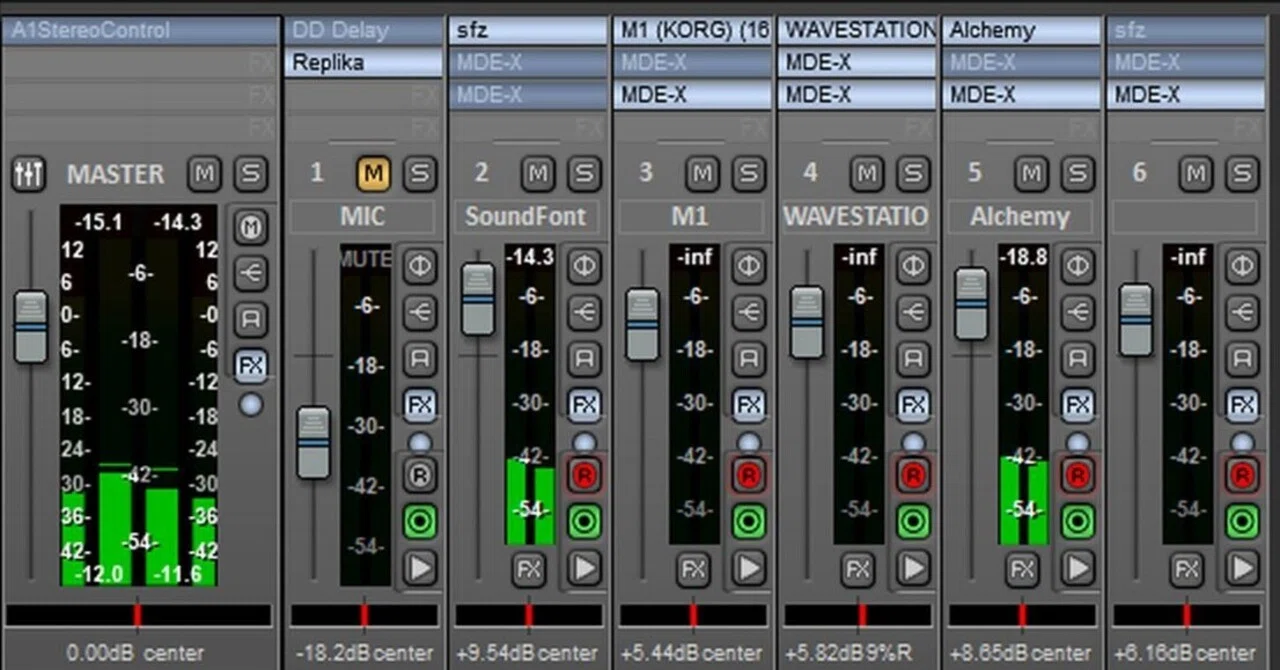1280x670 pixels.
Task: Open FX chain of MIC track
Action: [x=420, y=405]
